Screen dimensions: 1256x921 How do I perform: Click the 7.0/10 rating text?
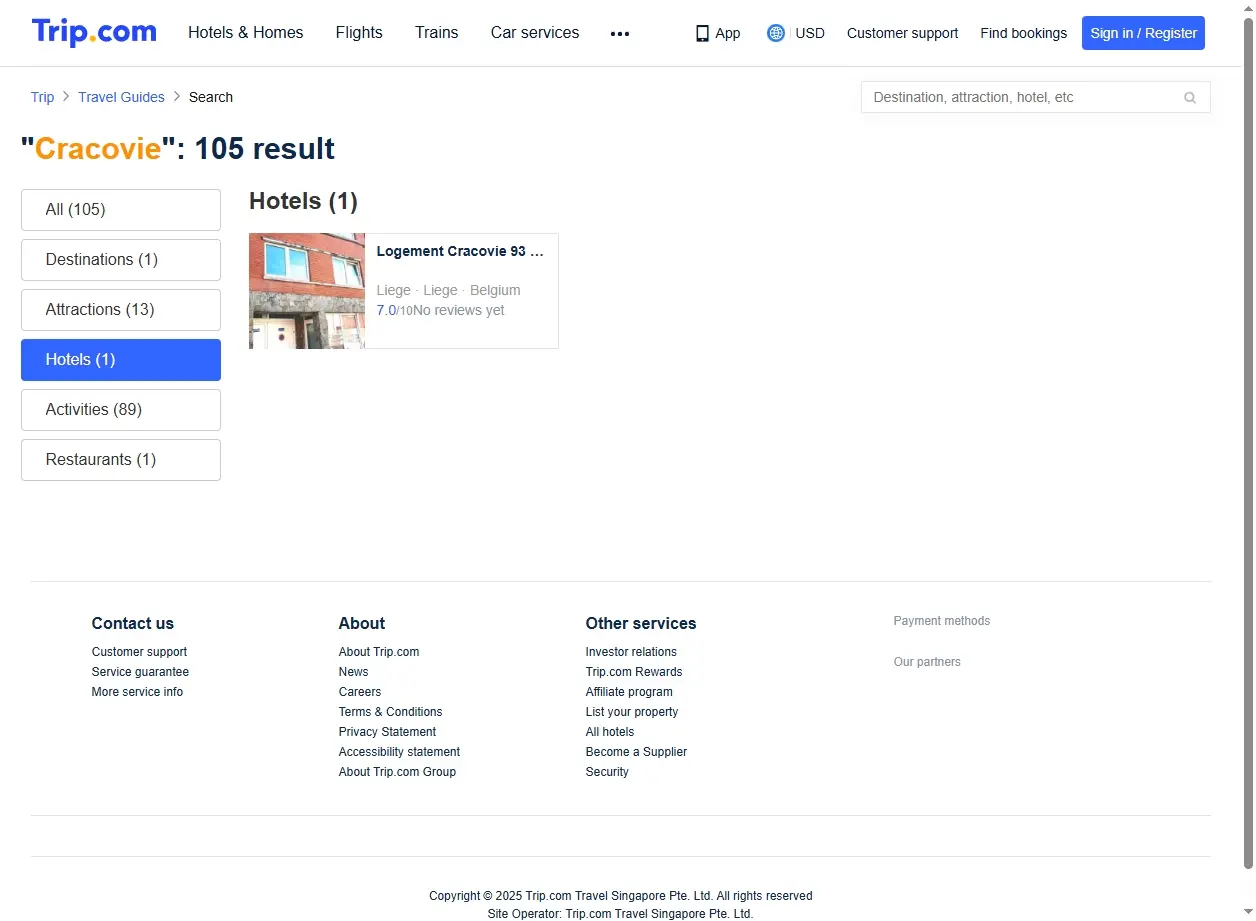point(394,310)
